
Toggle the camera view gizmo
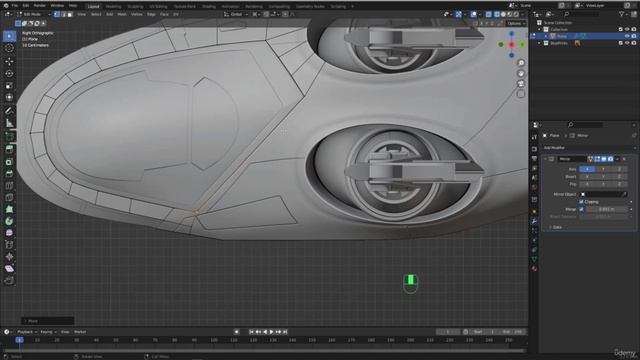tap(521, 84)
